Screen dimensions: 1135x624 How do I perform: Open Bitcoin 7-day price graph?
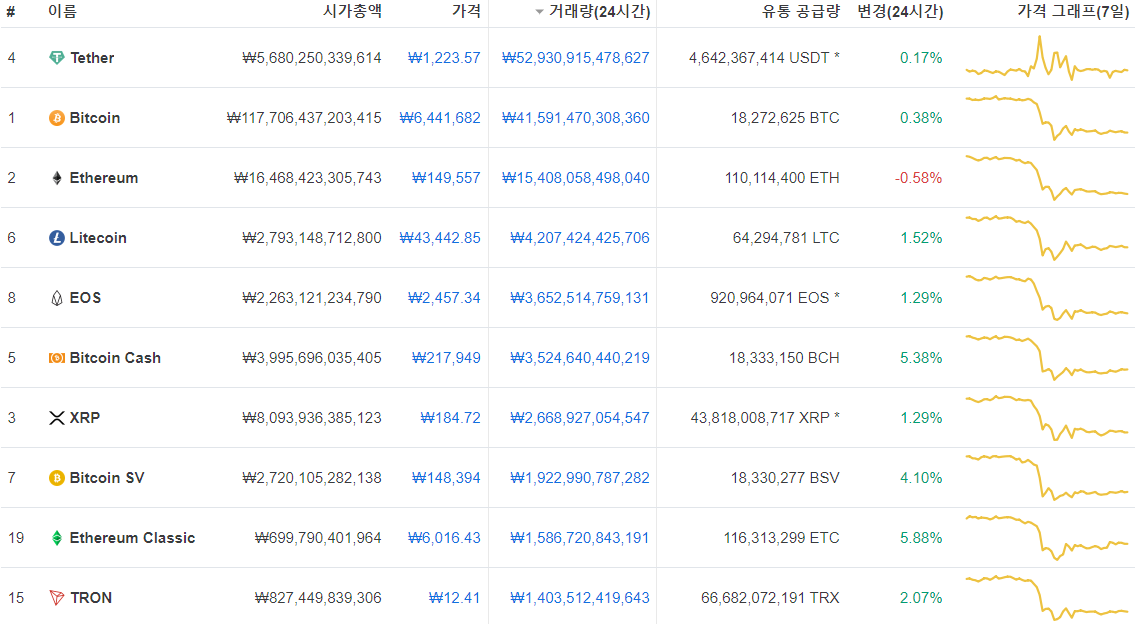(1047, 118)
